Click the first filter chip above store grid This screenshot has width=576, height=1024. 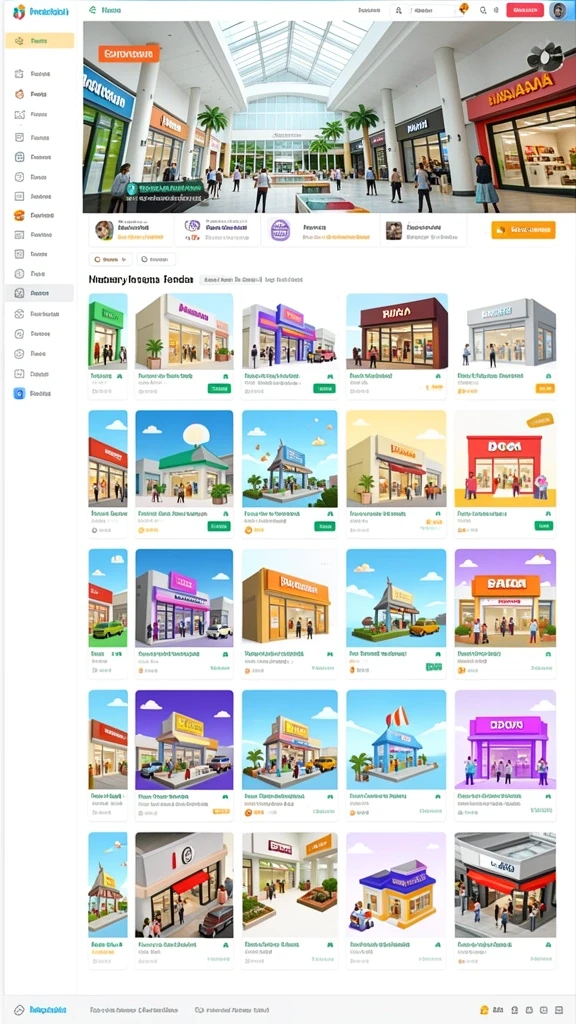pyautogui.click(x=110, y=259)
